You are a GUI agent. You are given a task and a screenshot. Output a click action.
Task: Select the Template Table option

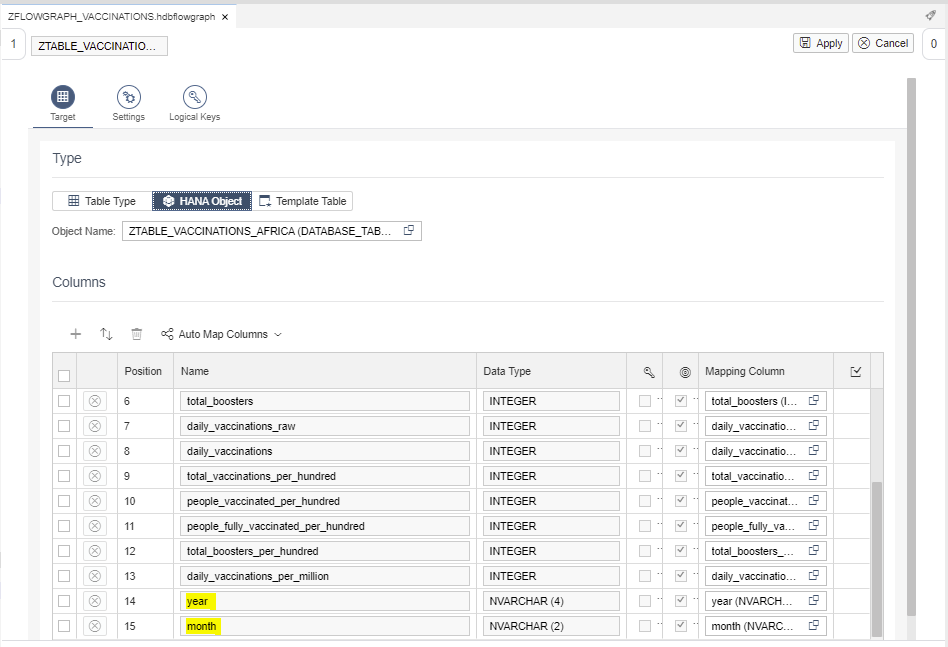pos(302,201)
